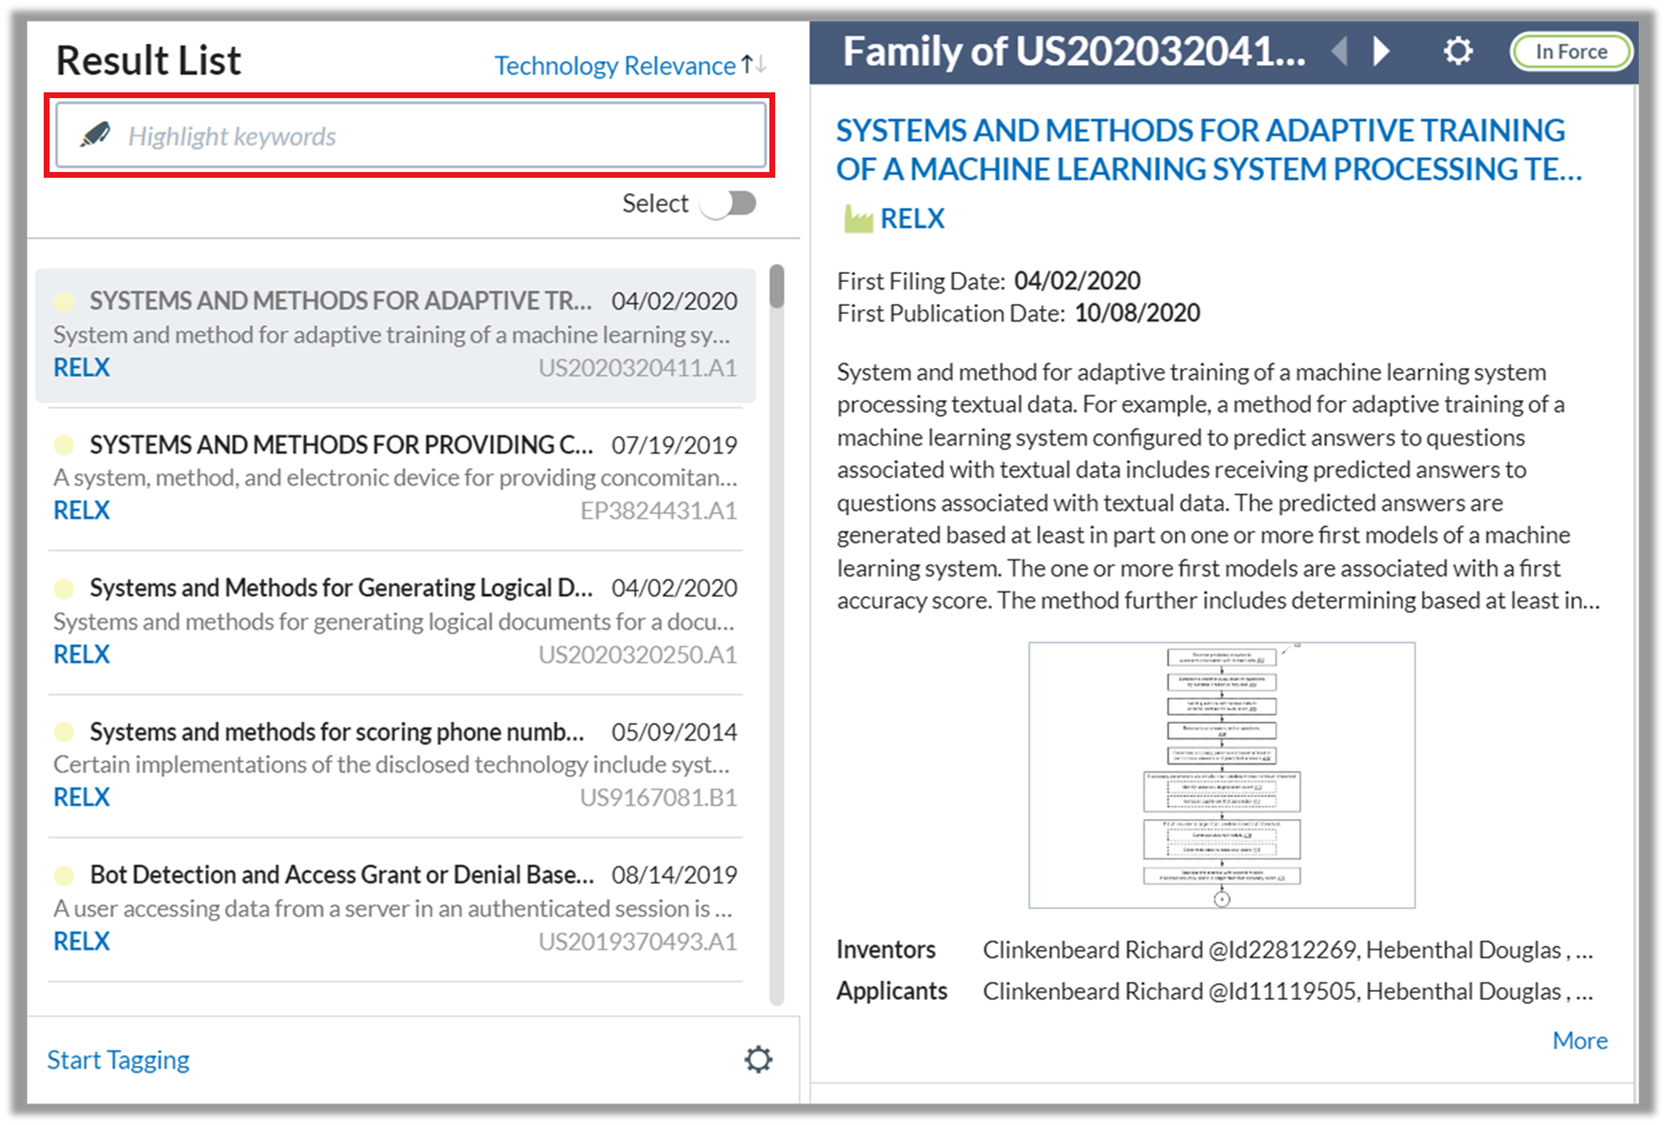Open RELX assignee link in detail panel
This screenshot has height=1125, width=1666.
(x=912, y=218)
